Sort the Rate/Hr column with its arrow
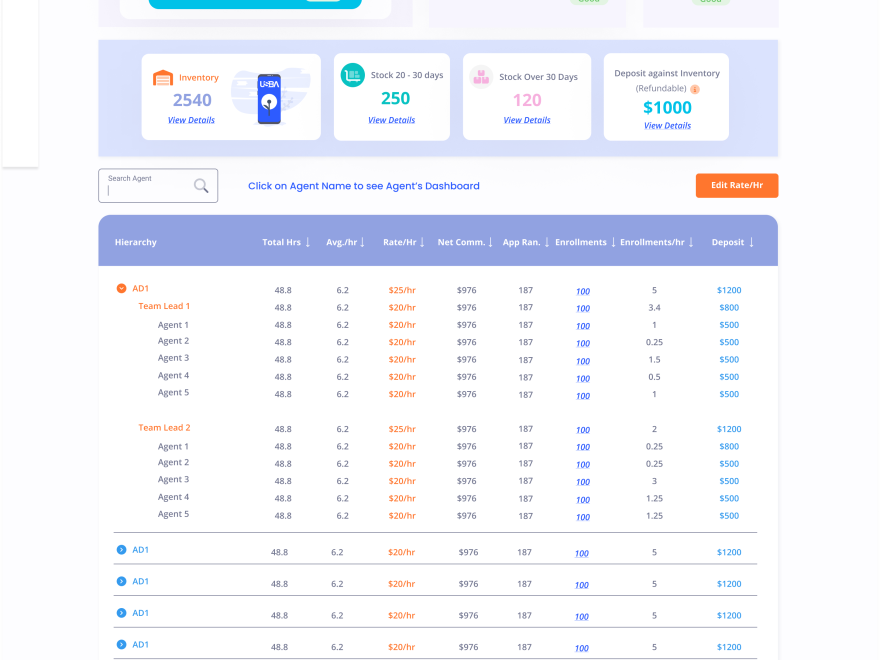This screenshot has height=660, width=880. 423,242
